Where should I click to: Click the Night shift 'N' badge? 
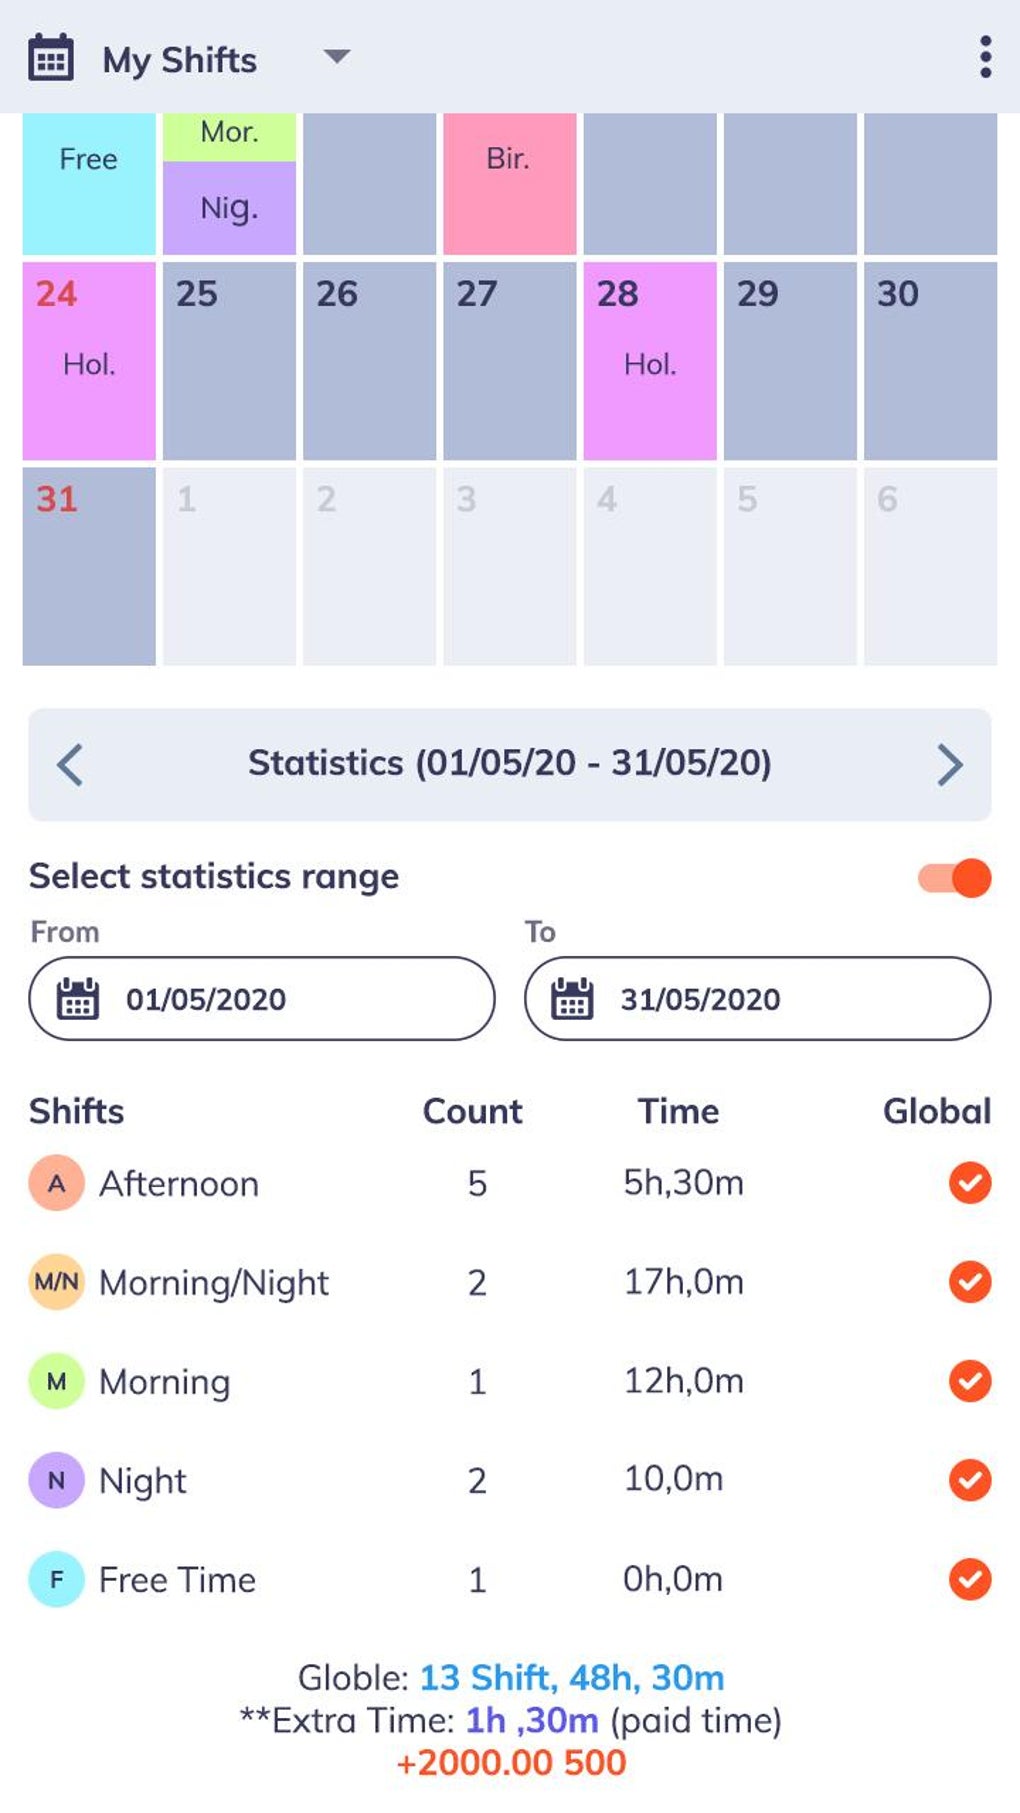(56, 1480)
